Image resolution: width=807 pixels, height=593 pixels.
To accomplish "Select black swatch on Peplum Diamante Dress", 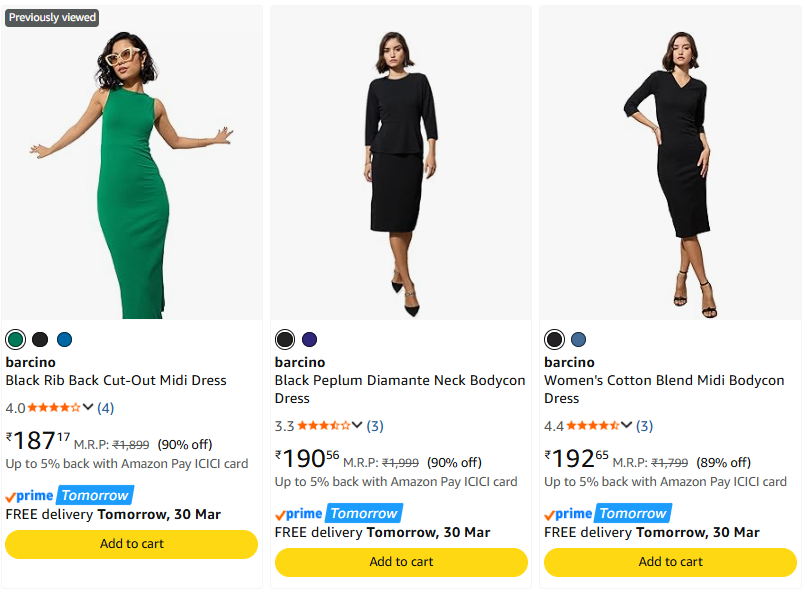I will [x=285, y=339].
